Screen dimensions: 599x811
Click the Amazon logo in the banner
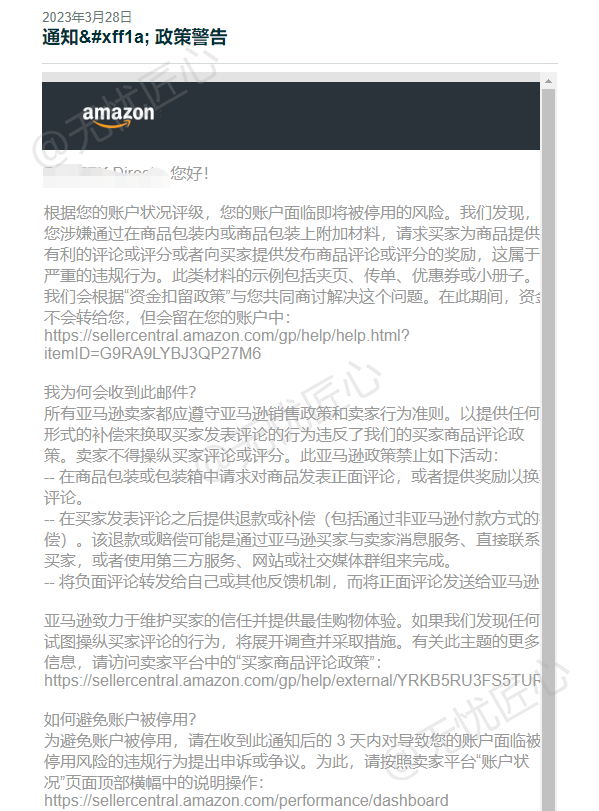(118, 116)
